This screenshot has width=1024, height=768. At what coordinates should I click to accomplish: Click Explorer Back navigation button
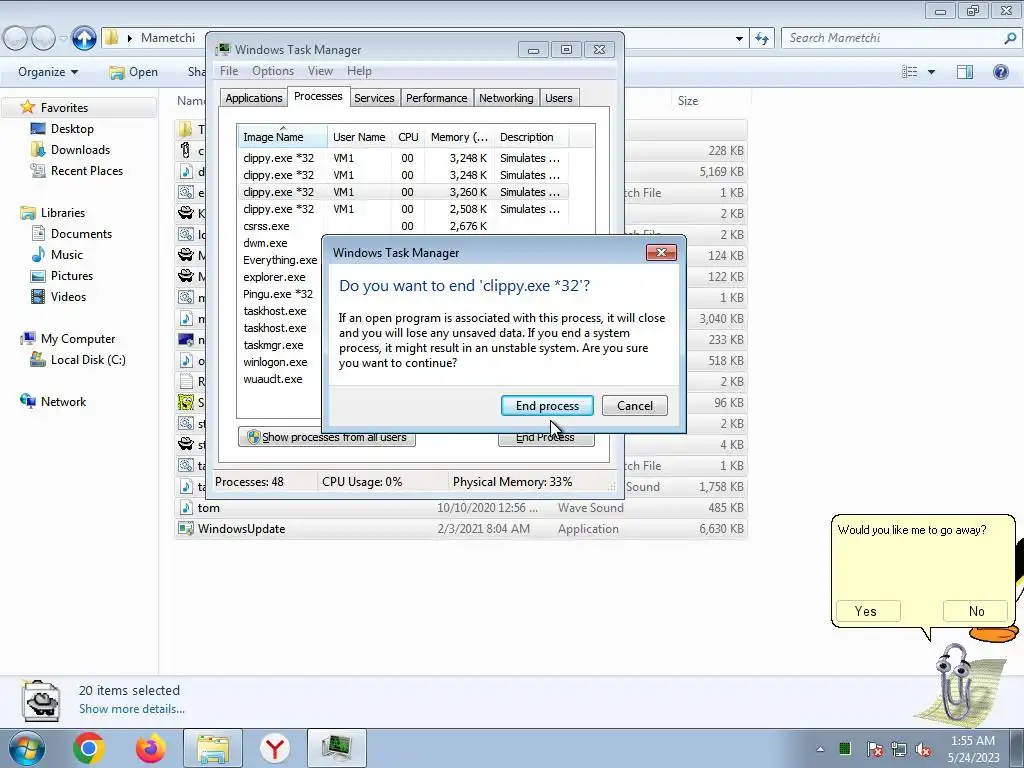point(16,39)
